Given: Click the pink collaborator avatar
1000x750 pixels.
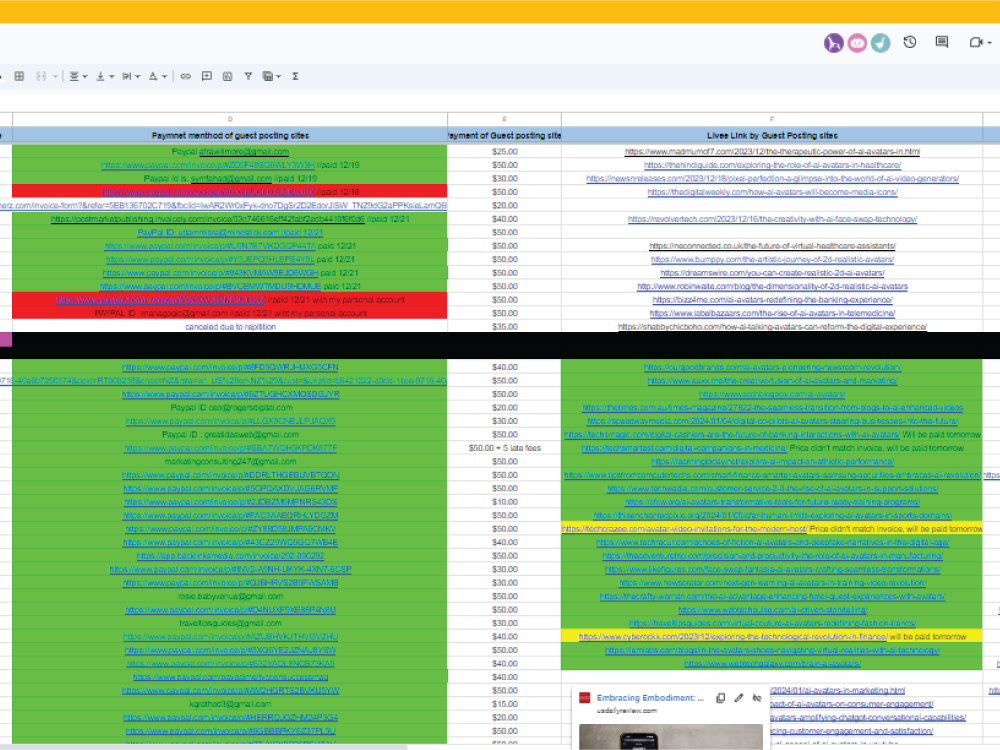Looking at the screenshot, I should (857, 43).
